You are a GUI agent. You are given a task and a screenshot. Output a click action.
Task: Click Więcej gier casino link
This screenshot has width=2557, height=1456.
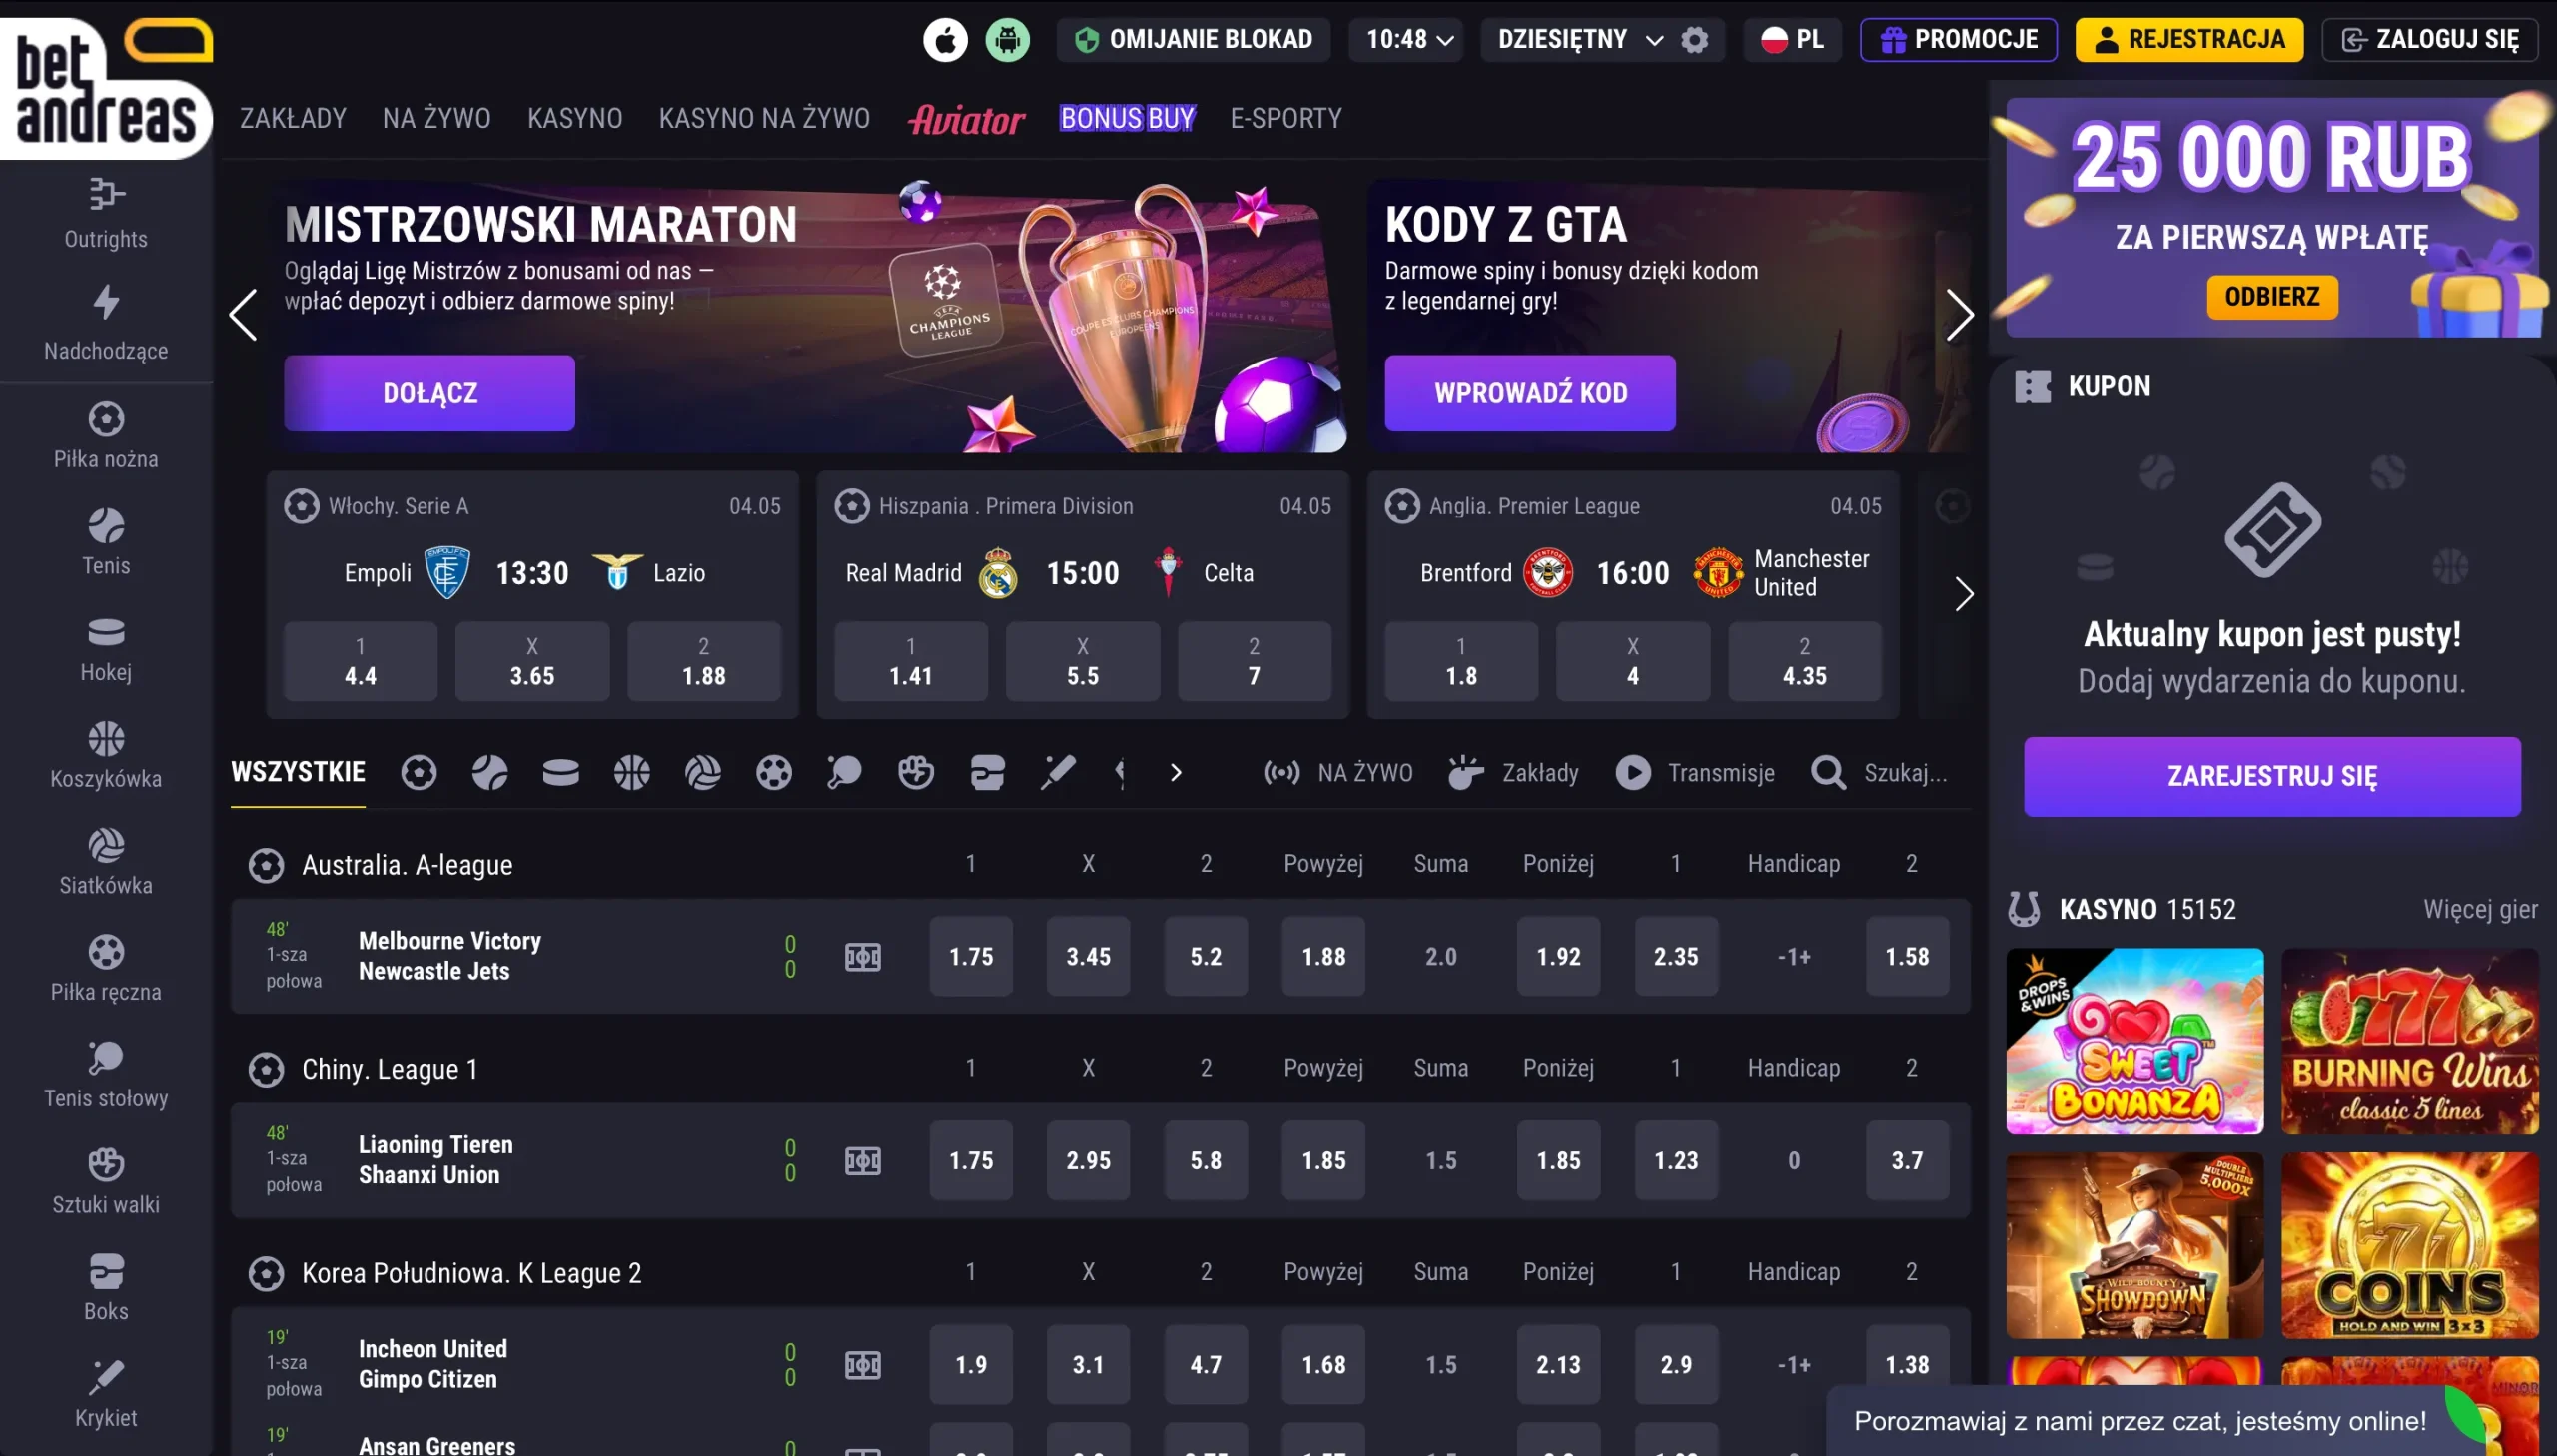2480,908
